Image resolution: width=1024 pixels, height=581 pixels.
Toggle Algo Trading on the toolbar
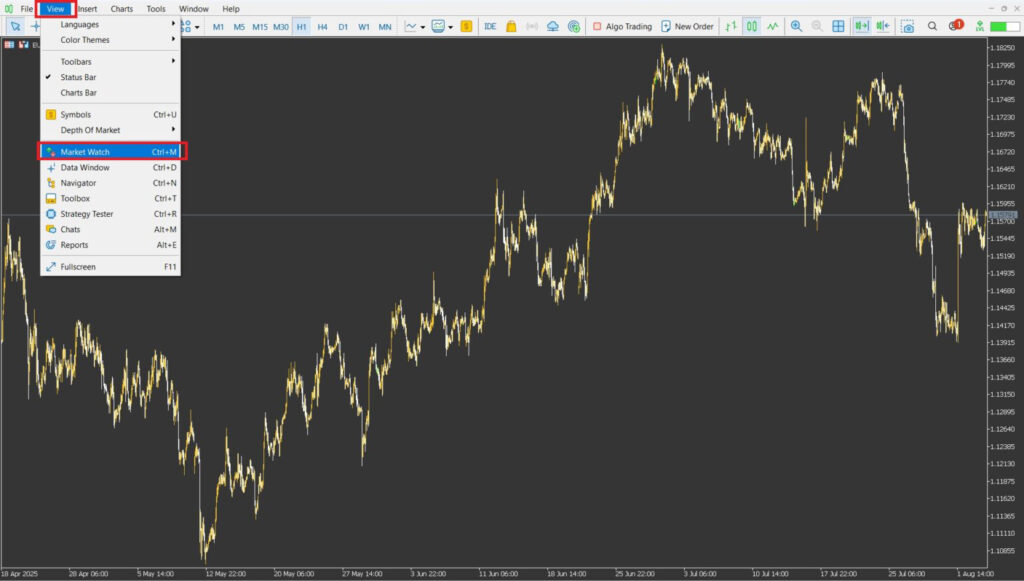tap(621, 26)
